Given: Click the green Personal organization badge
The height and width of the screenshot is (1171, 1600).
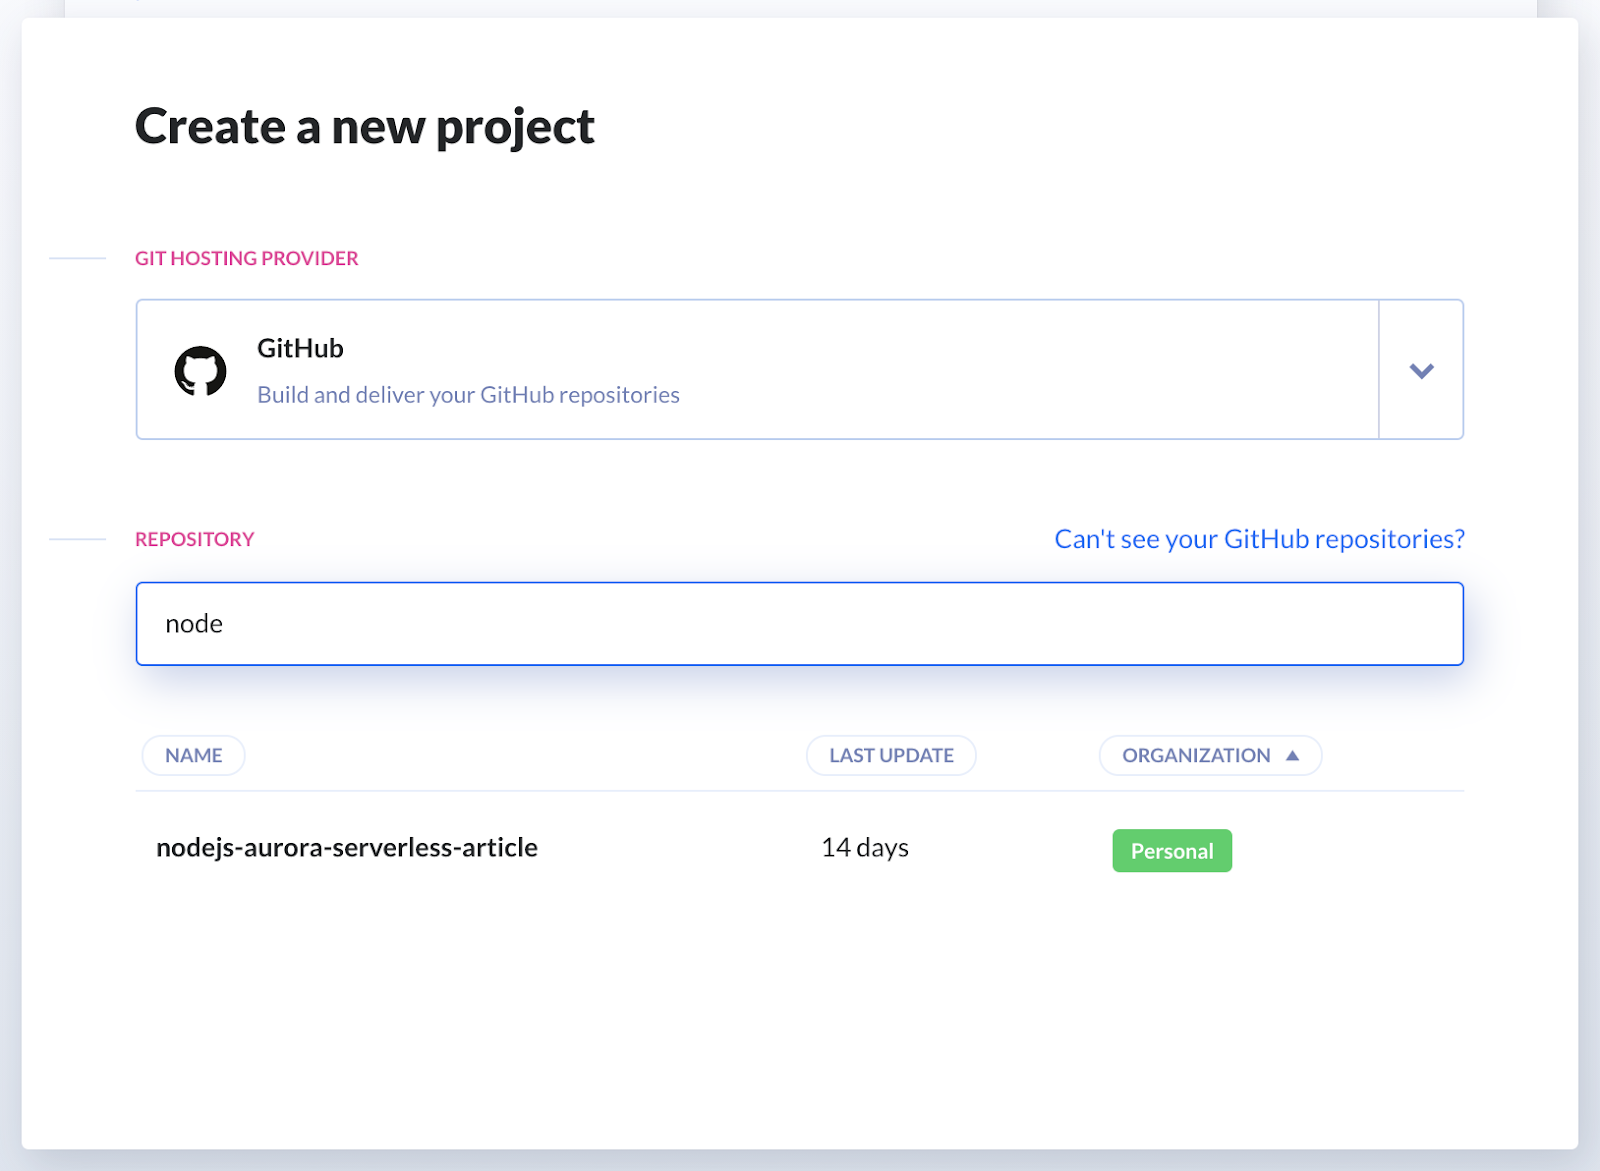Looking at the screenshot, I should point(1172,851).
